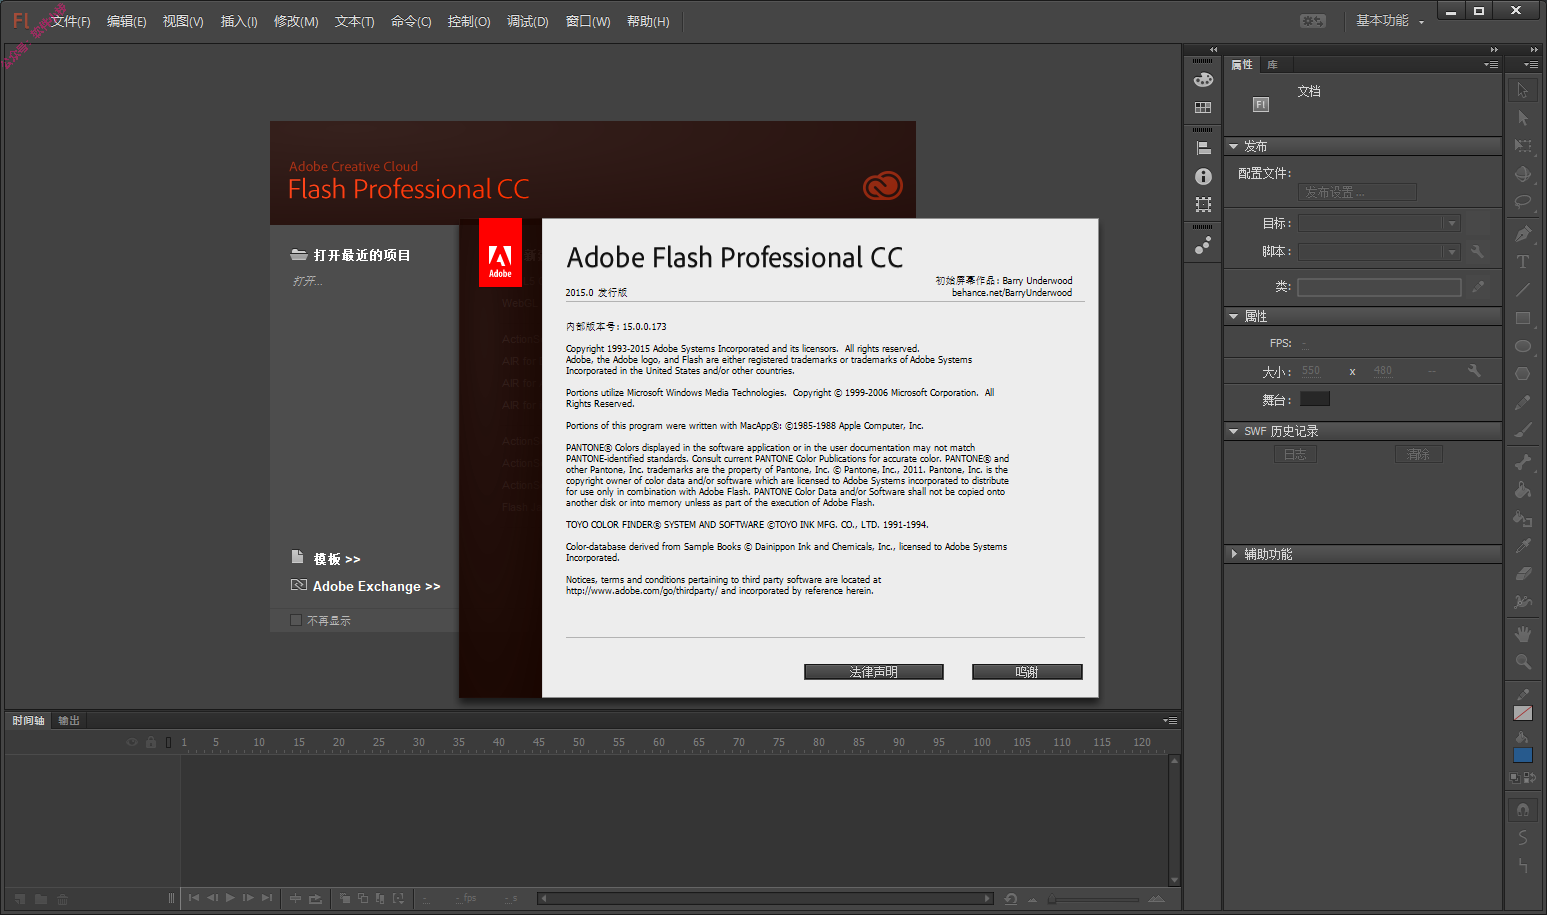Select the Ink Bottle tool
The image size is (1547, 915).
[x=1522, y=518]
